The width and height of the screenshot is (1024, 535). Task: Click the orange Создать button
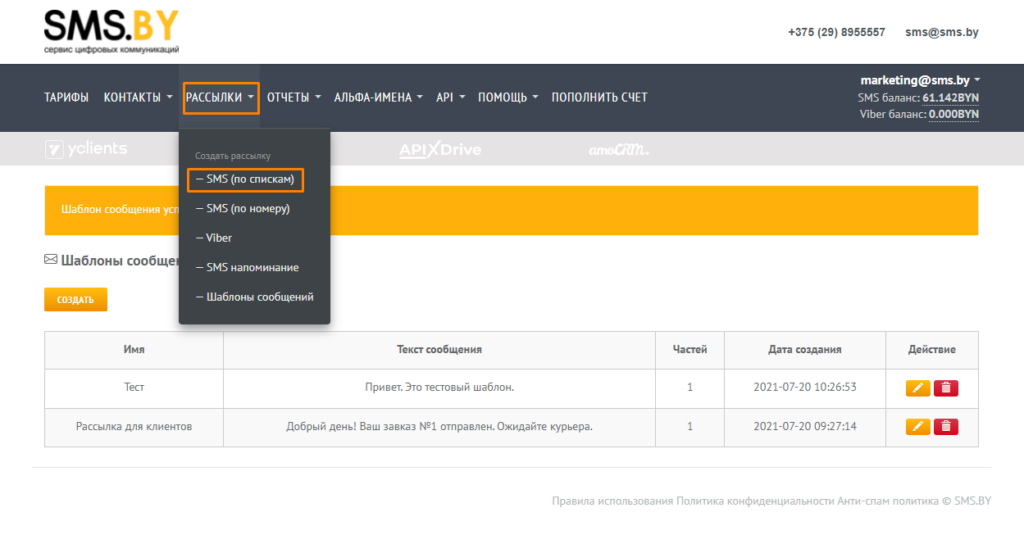pos(76,299)
